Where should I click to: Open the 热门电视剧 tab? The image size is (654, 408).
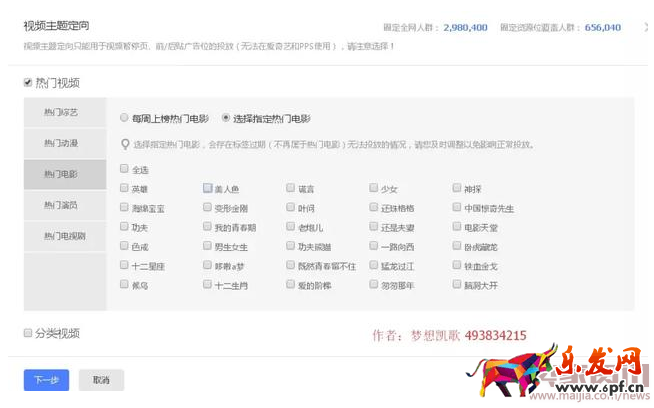coord(64,236)
